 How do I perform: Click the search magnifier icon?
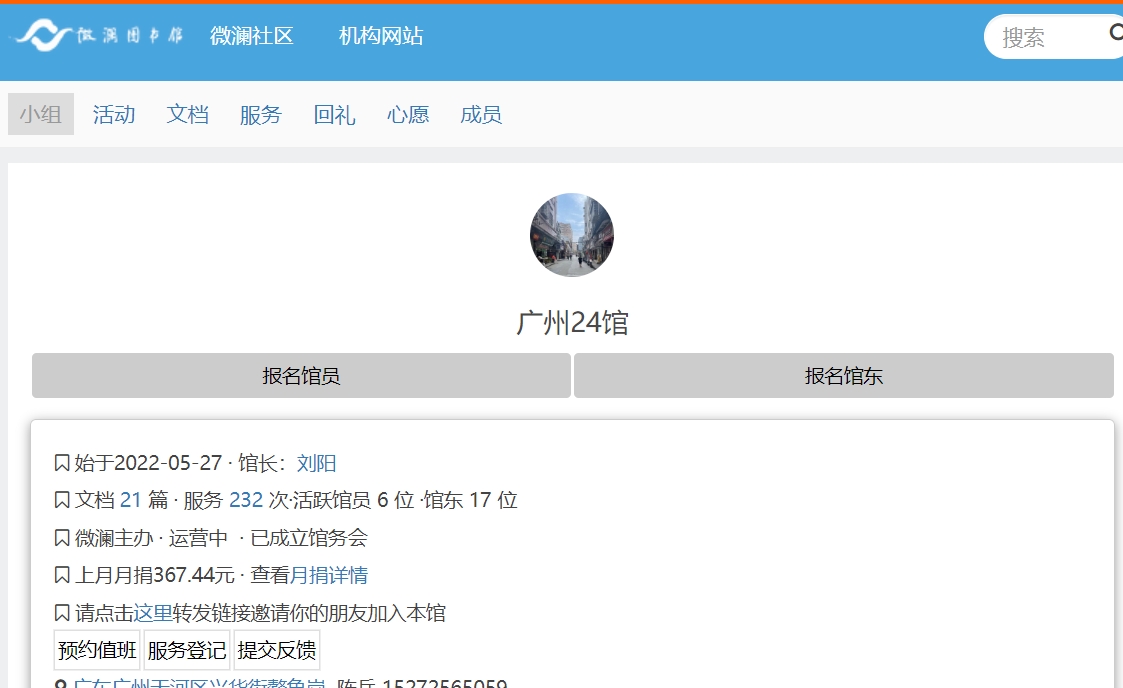coord(1115,34)
